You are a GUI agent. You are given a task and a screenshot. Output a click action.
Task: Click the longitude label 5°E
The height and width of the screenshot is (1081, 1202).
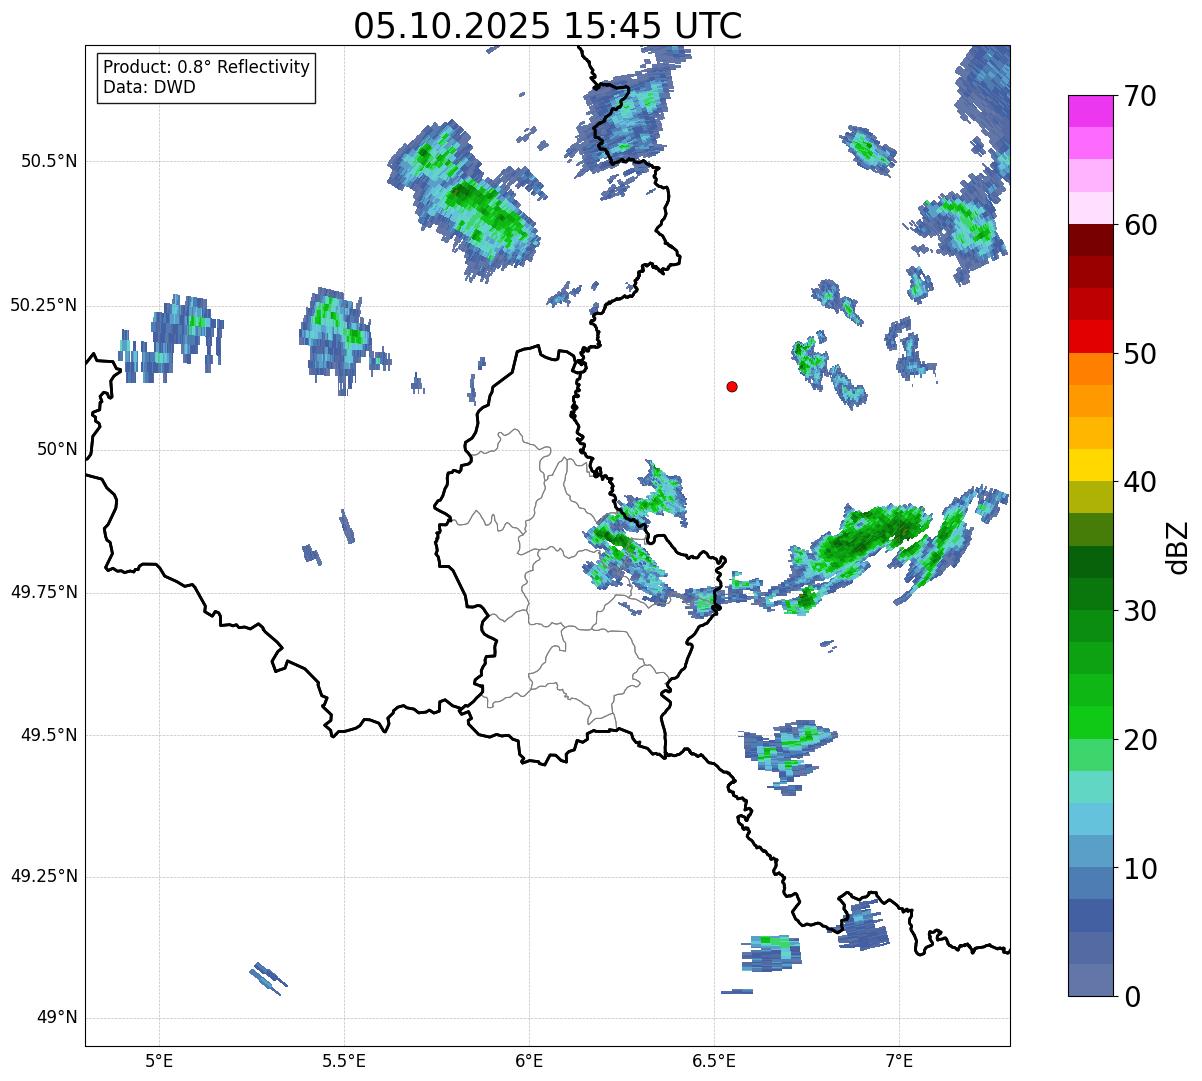[x=159, y=1060]
